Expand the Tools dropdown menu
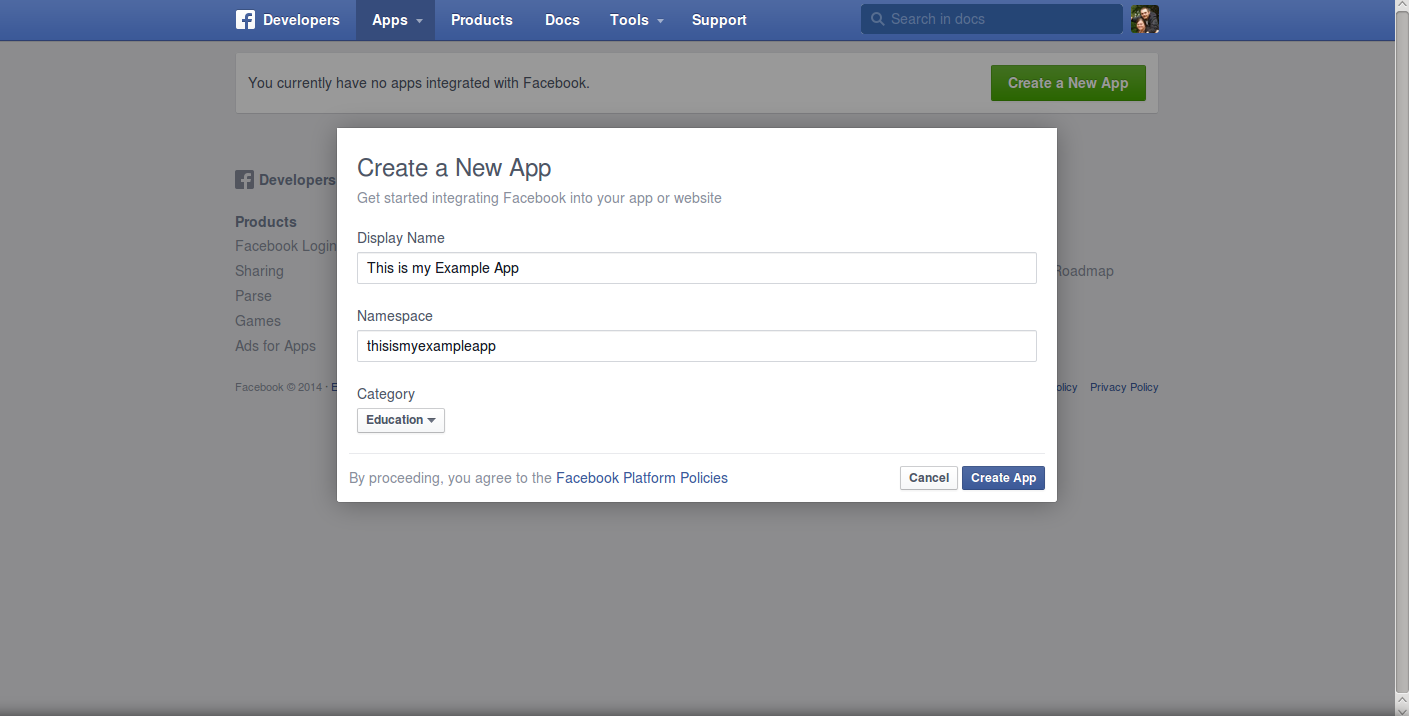This screenshot has width=1409, height=716. coord(636,20)
